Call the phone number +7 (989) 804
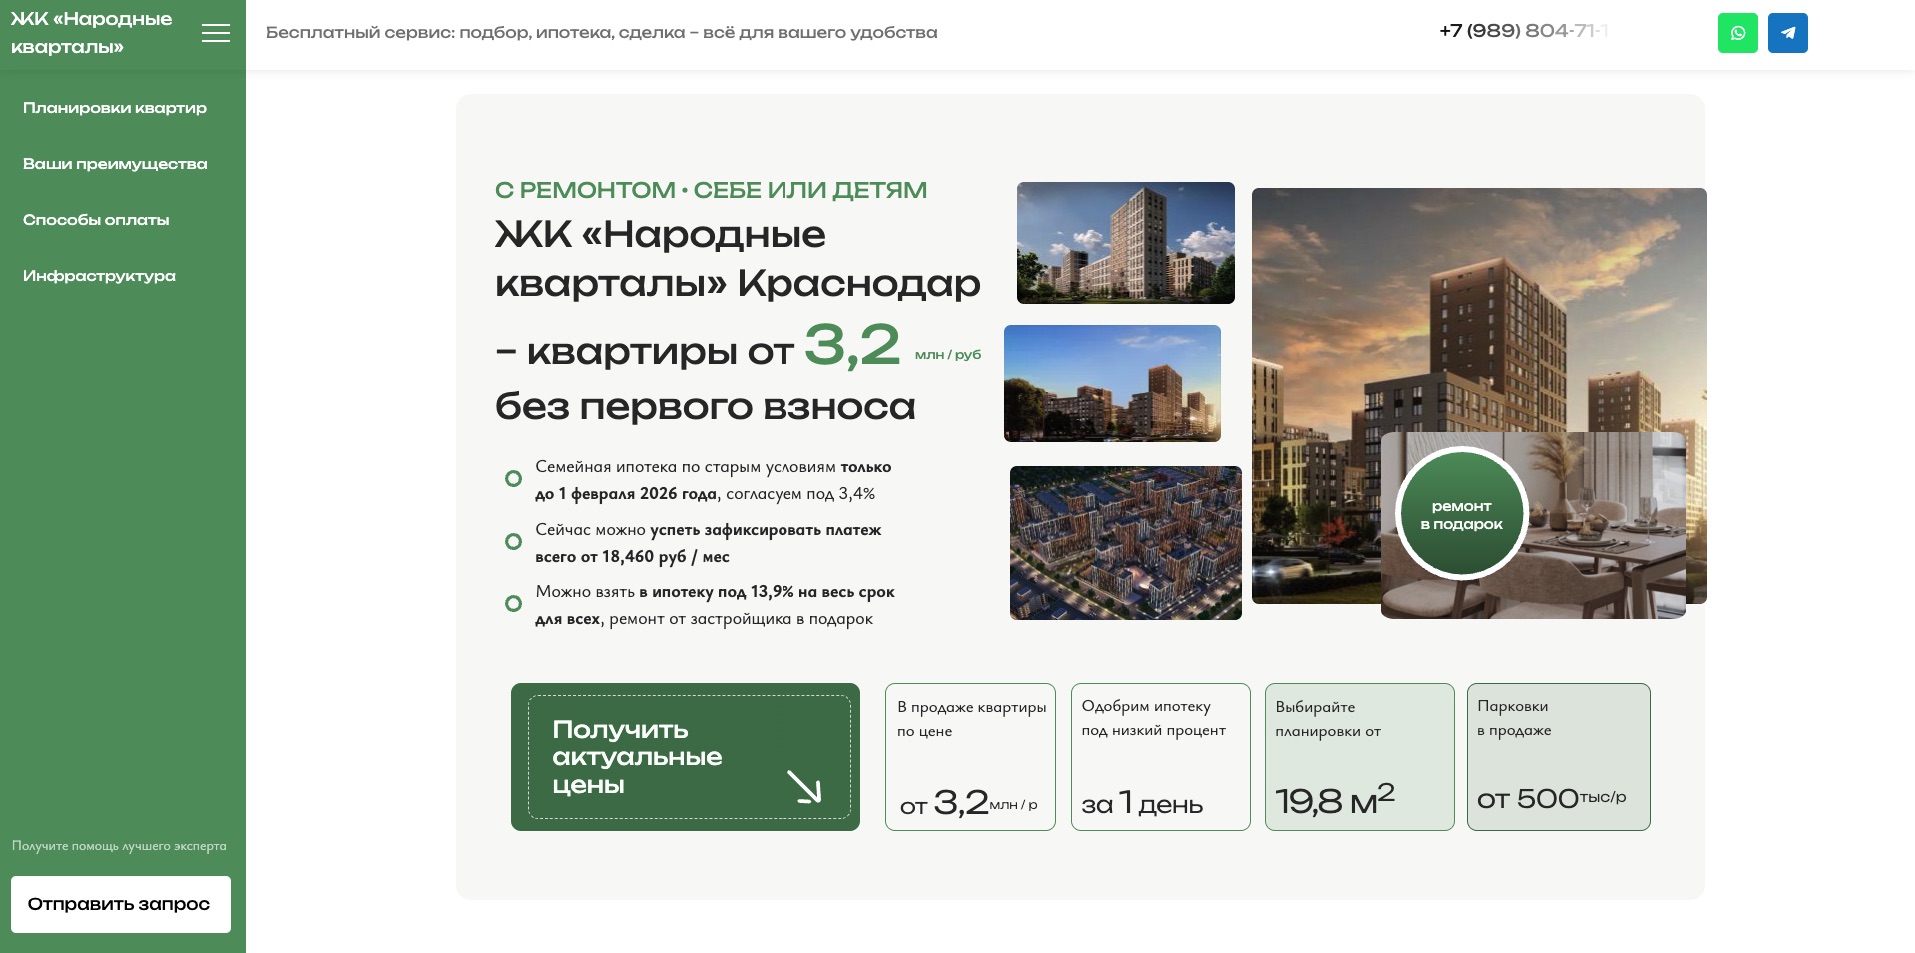This screenshot has height=953, width=1915. point(1522,31)
